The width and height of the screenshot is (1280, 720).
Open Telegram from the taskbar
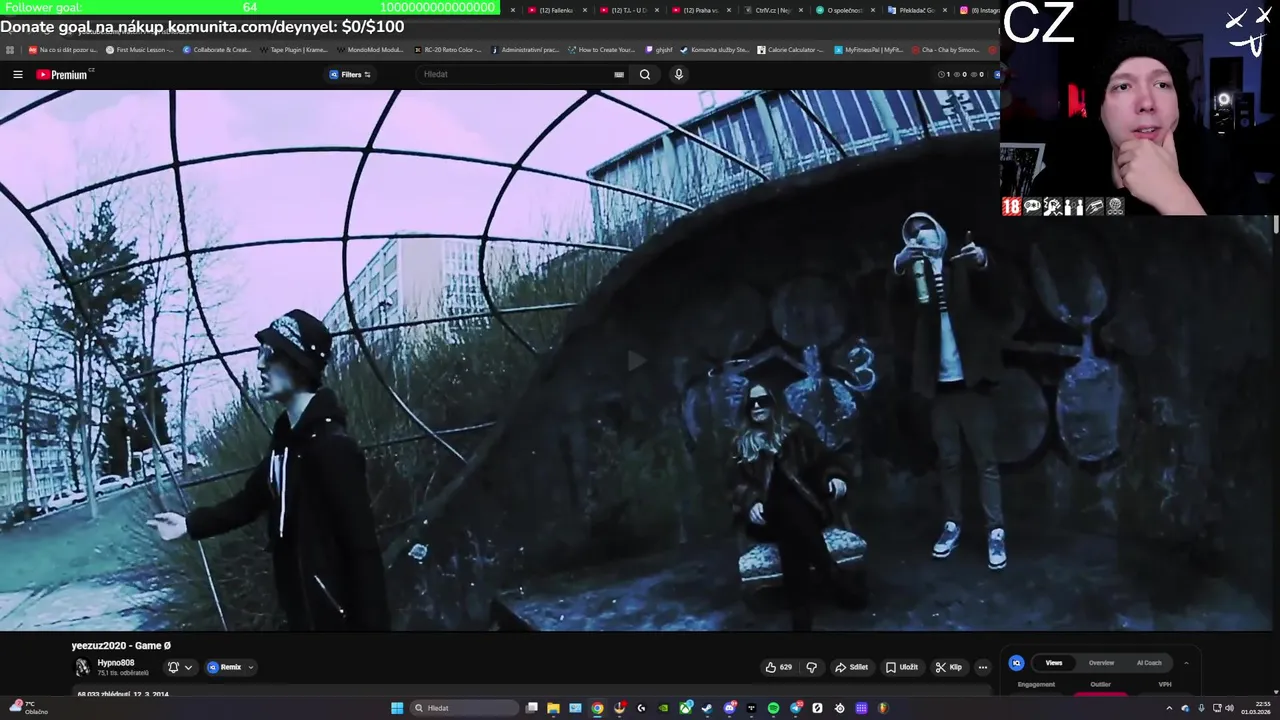pyautogui.click(x=795, y=708)
